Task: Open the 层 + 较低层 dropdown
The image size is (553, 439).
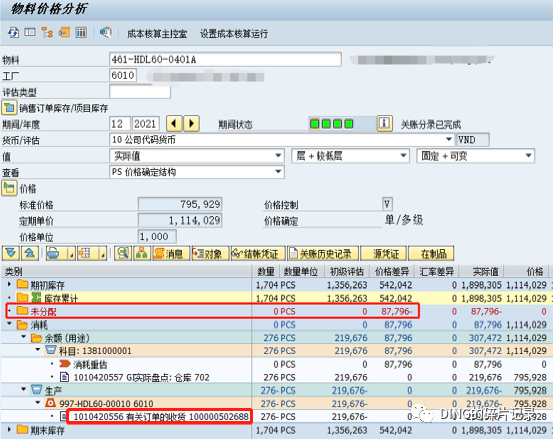Action: [x=350, y=156]
